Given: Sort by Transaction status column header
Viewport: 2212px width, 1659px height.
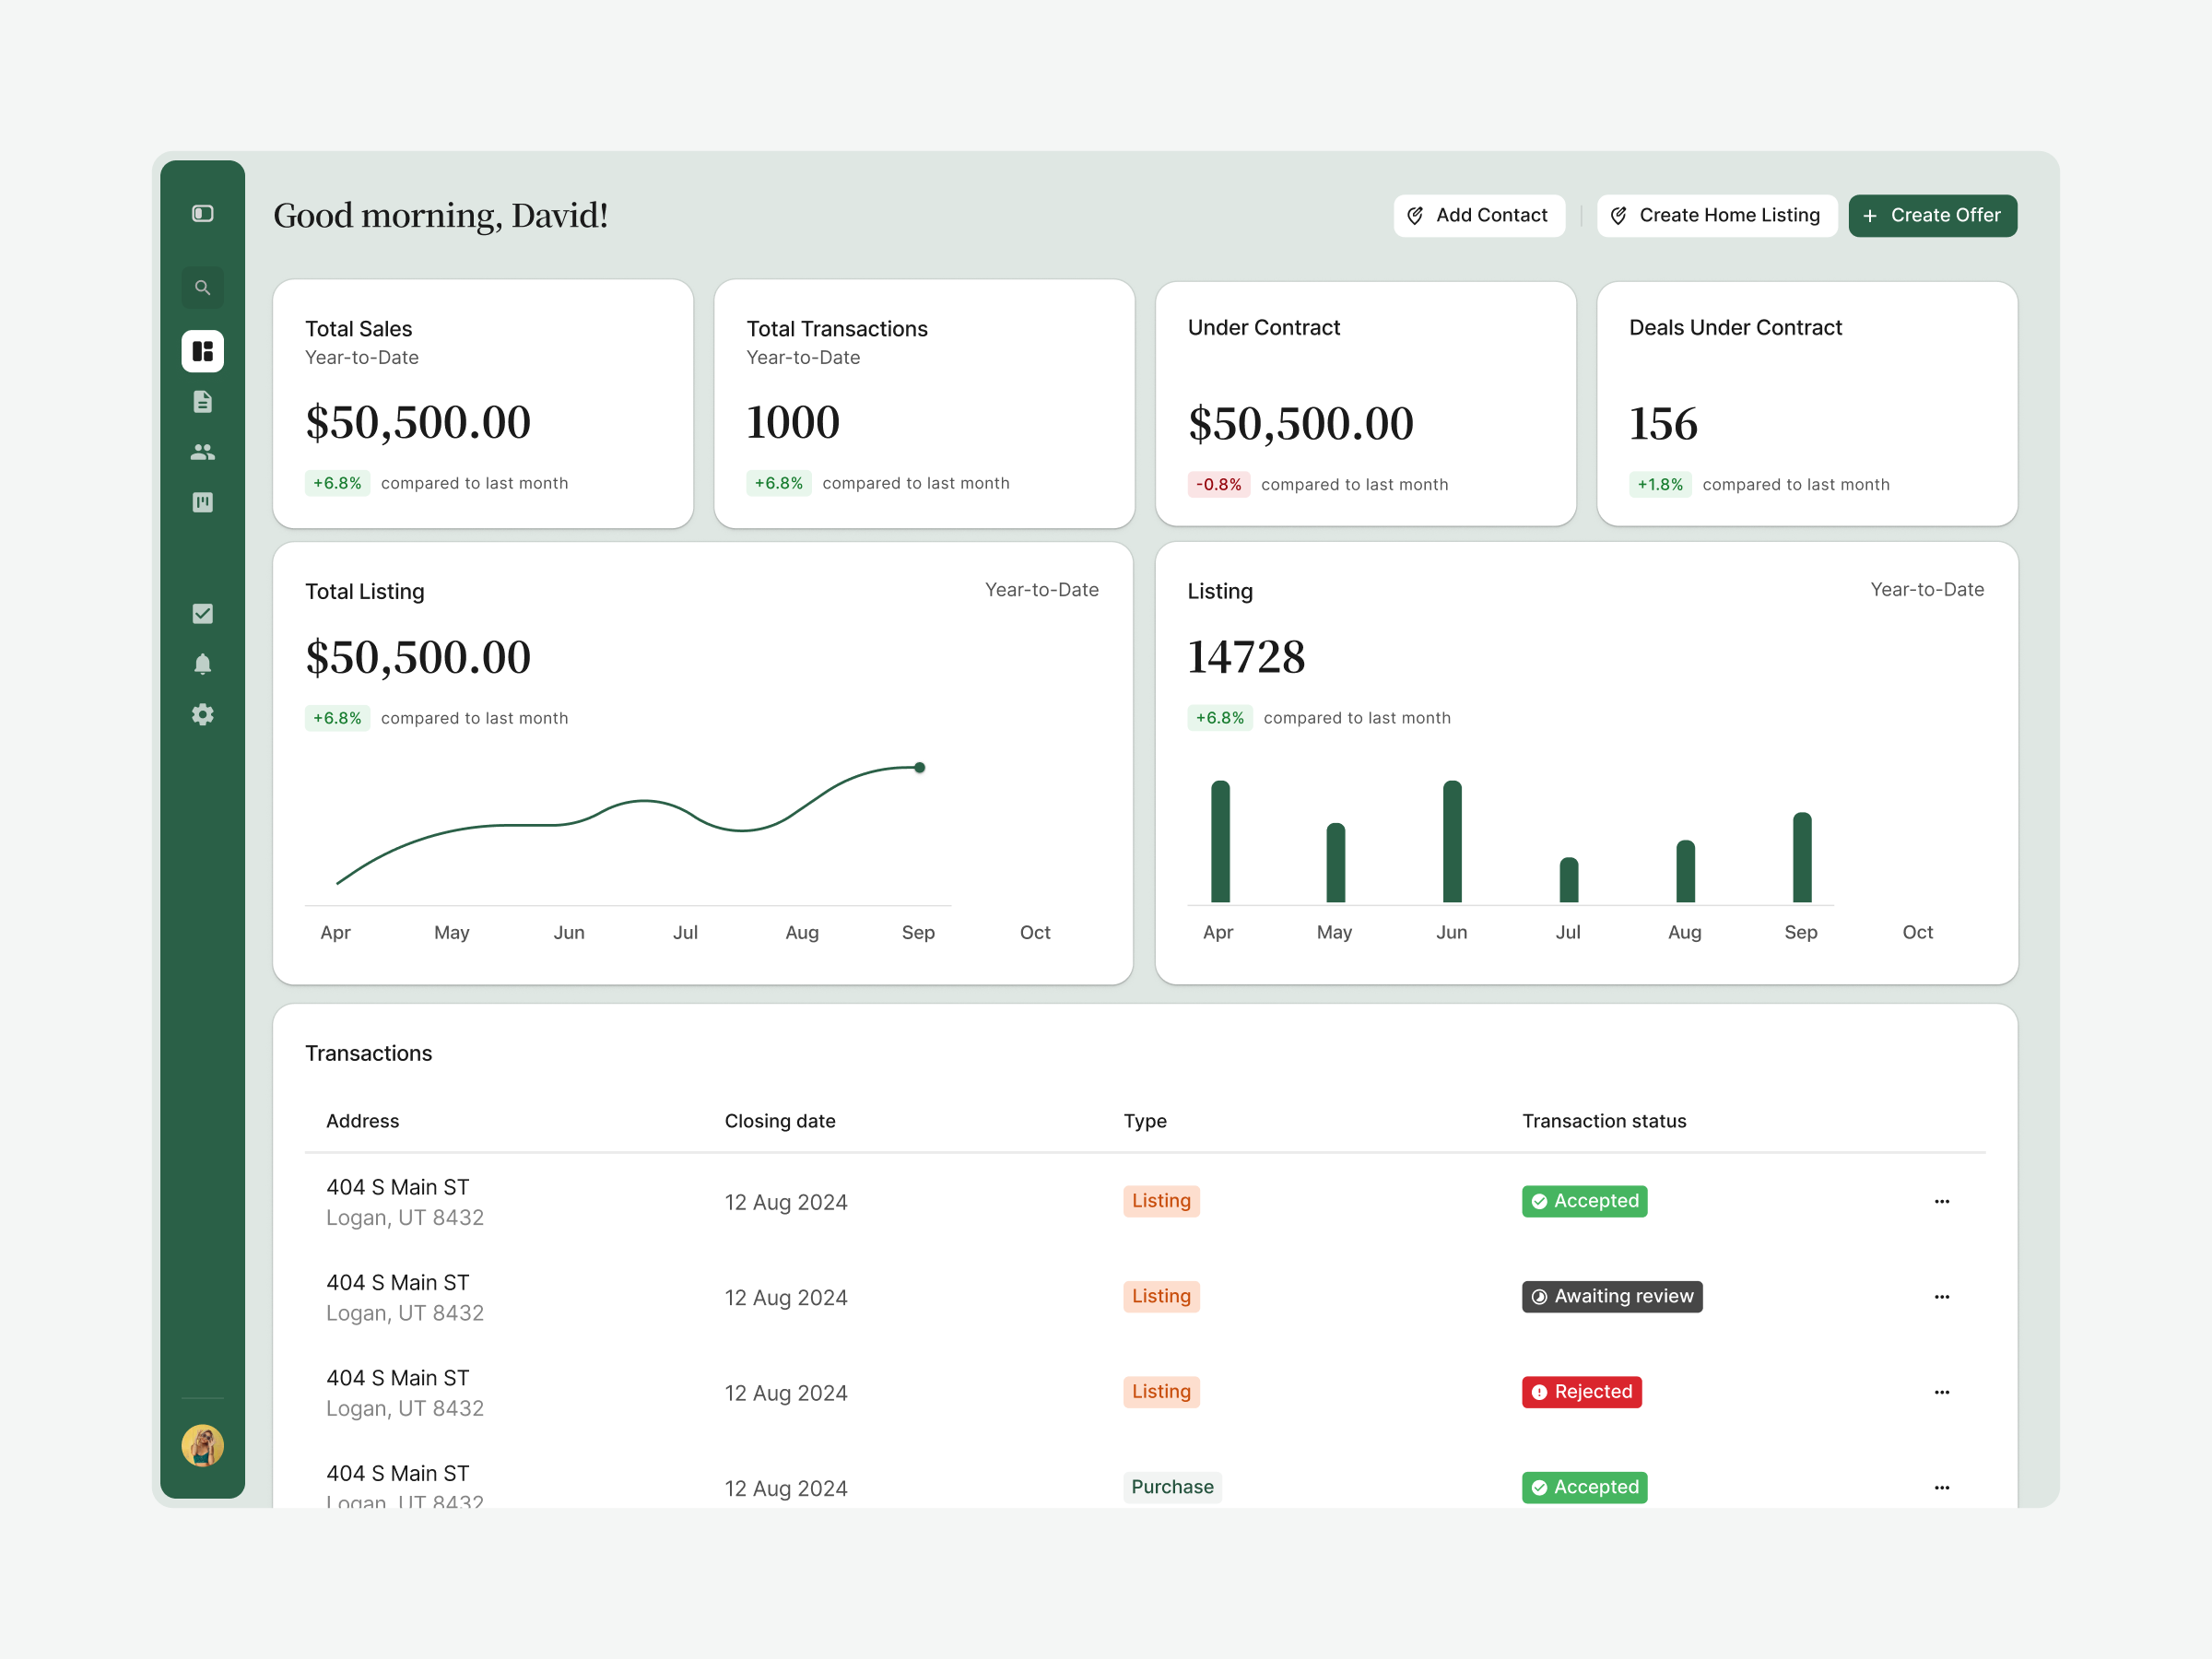Looking at the screenshot, I should click(x=1604, y=1121).
